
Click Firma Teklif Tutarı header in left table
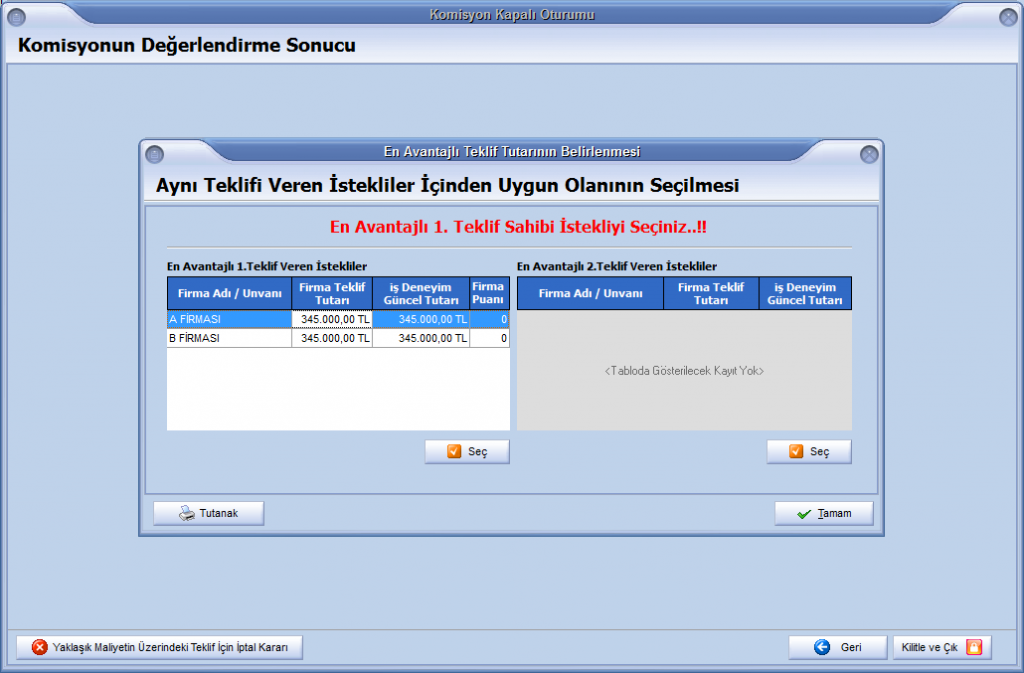pos(332,293)
